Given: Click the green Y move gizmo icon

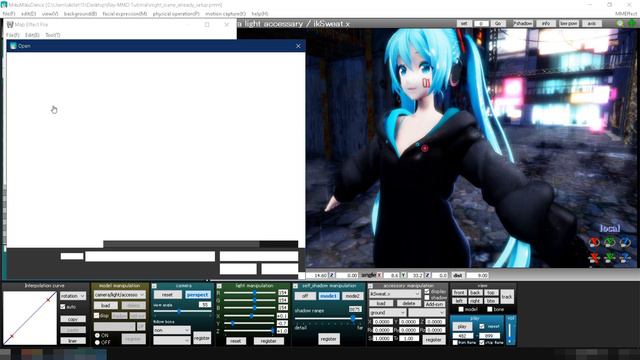Looking at the screenshot, I should [609, 258].
